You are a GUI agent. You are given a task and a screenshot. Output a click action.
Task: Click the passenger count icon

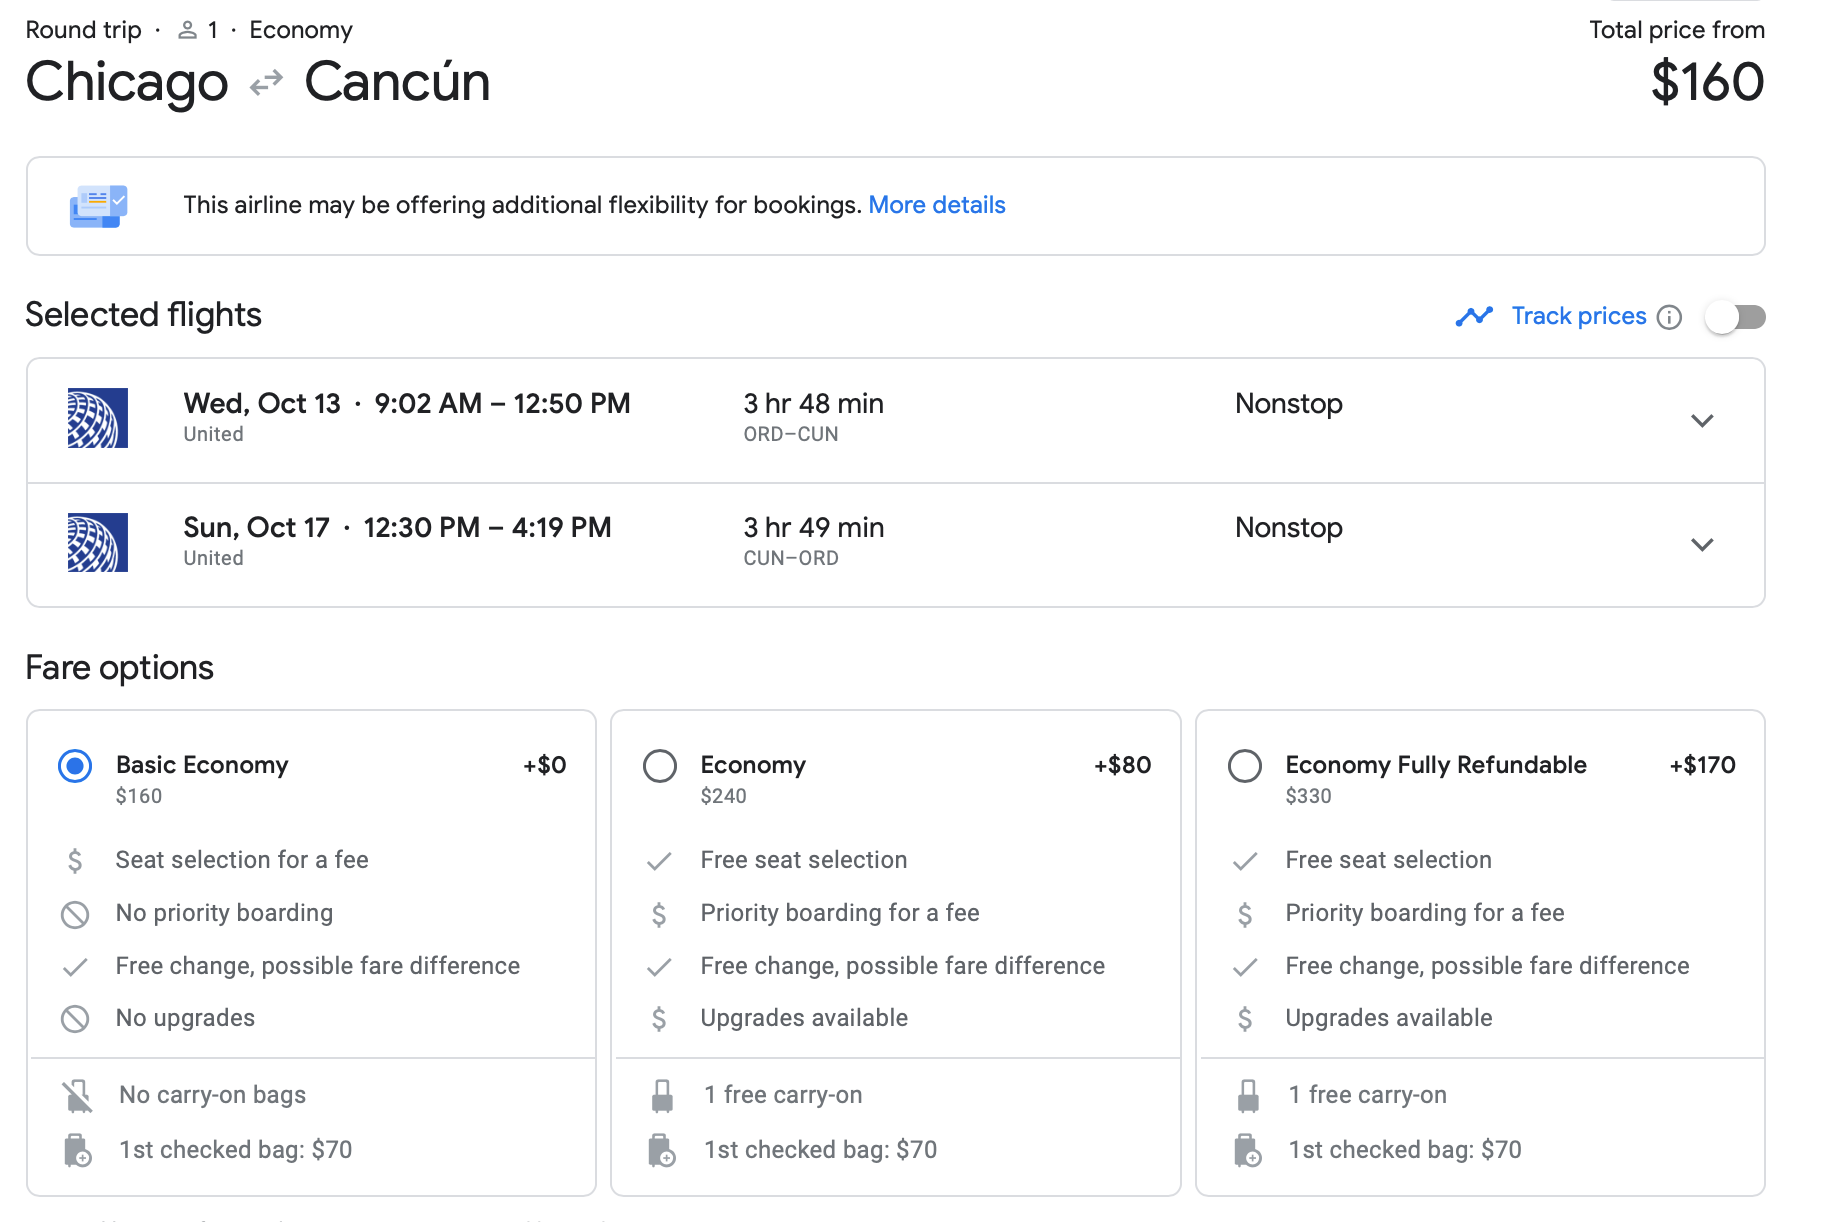[x=187, y=31]
